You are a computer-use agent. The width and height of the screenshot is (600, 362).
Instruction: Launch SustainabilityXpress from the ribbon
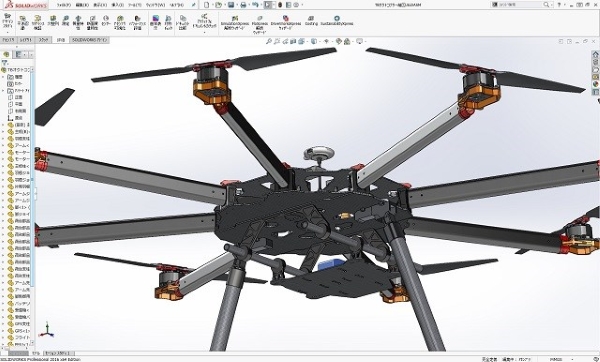[x=337, y=20]
